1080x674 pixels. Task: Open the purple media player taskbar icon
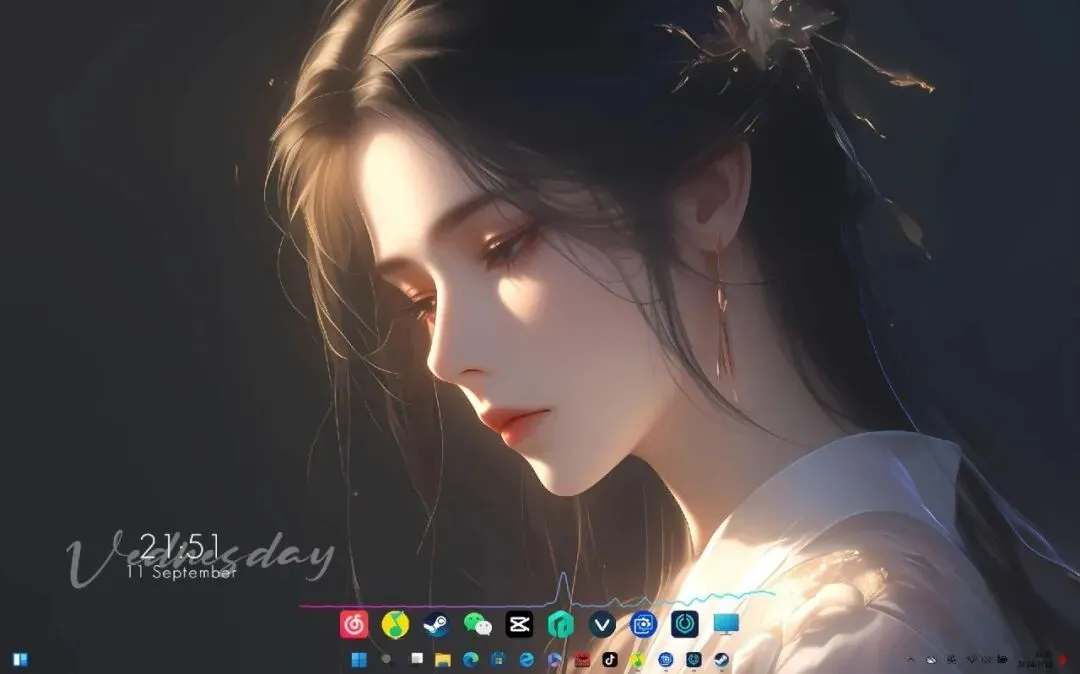pos(554,660)
